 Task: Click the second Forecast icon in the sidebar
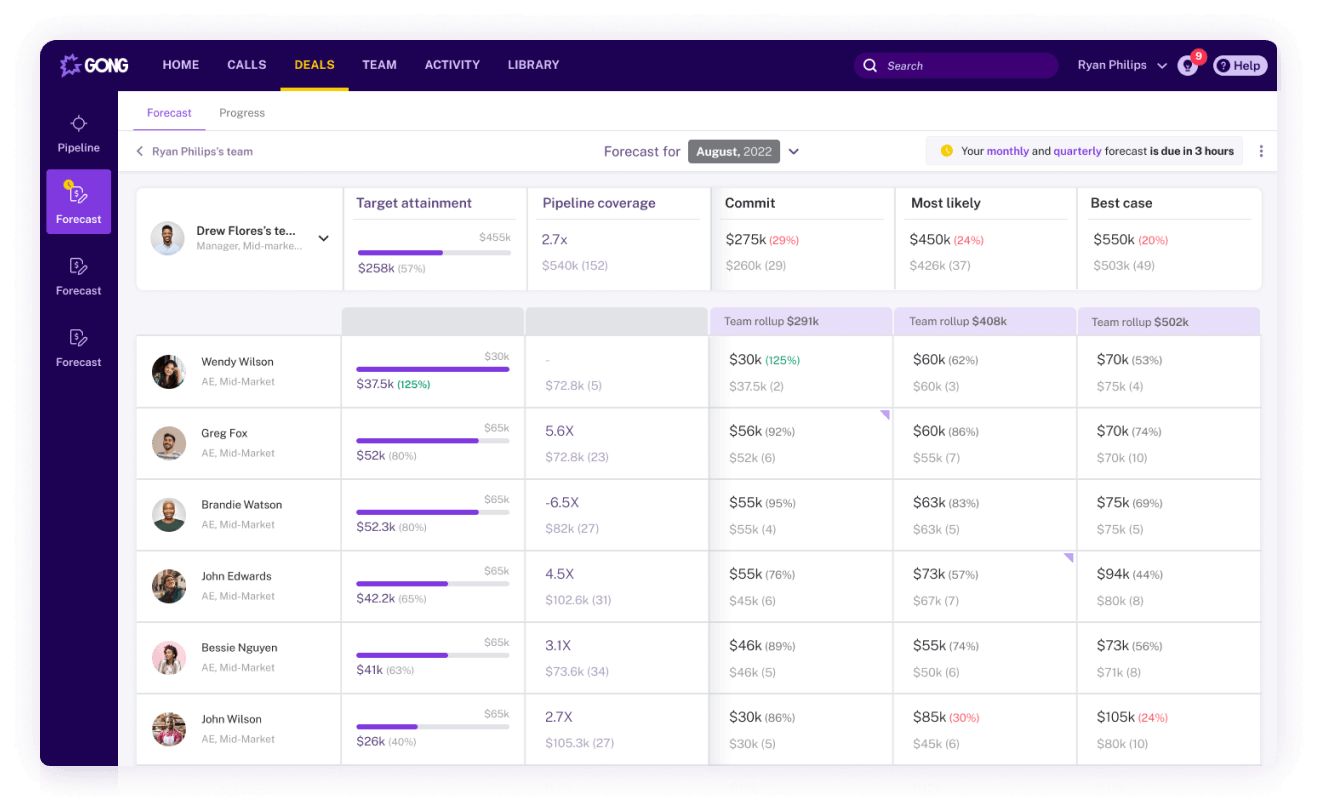pos(78,277)
